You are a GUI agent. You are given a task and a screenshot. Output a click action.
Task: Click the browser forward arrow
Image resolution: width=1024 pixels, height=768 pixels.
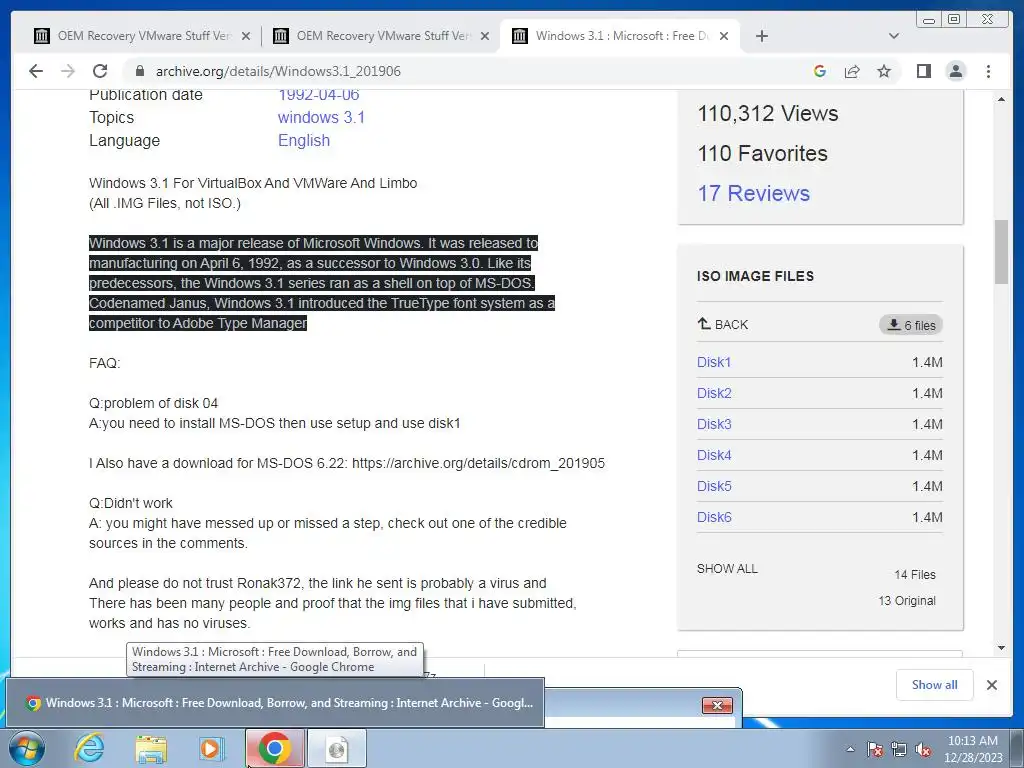68,71
